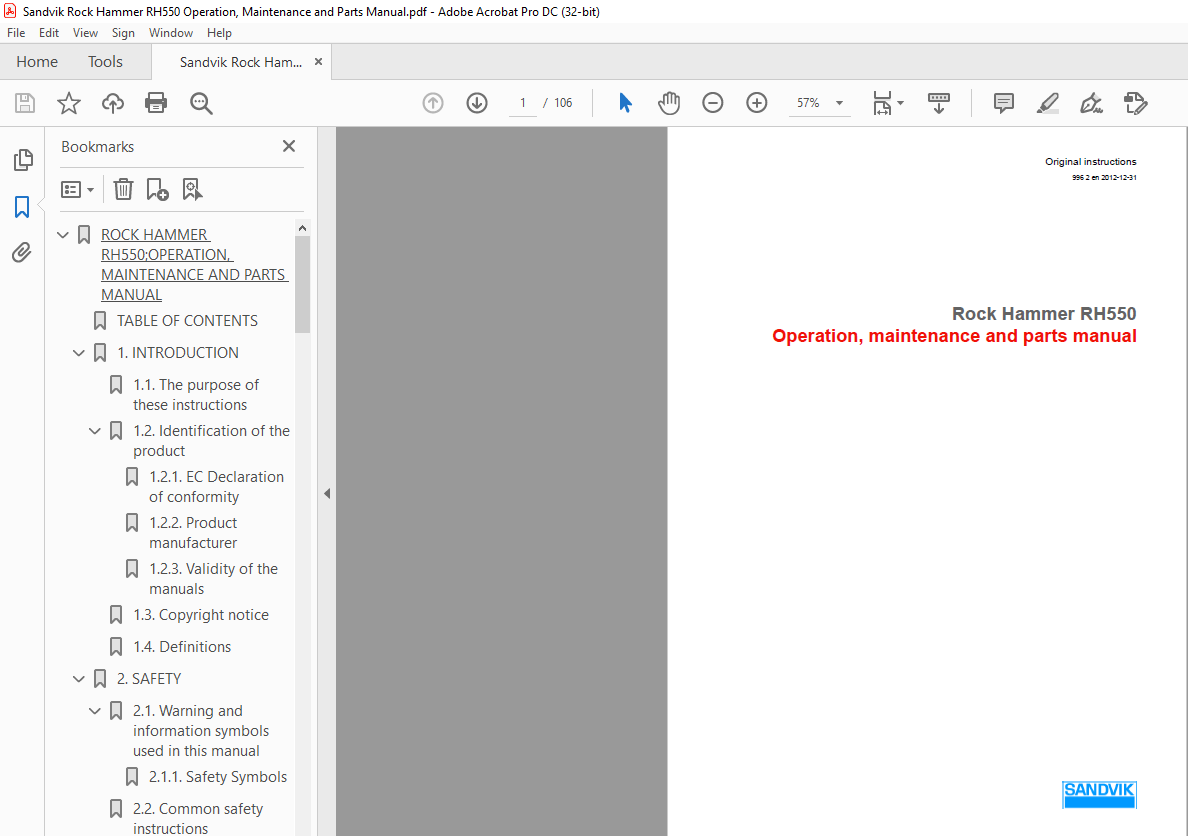Open the zoom level dropdown

(839, 103)
